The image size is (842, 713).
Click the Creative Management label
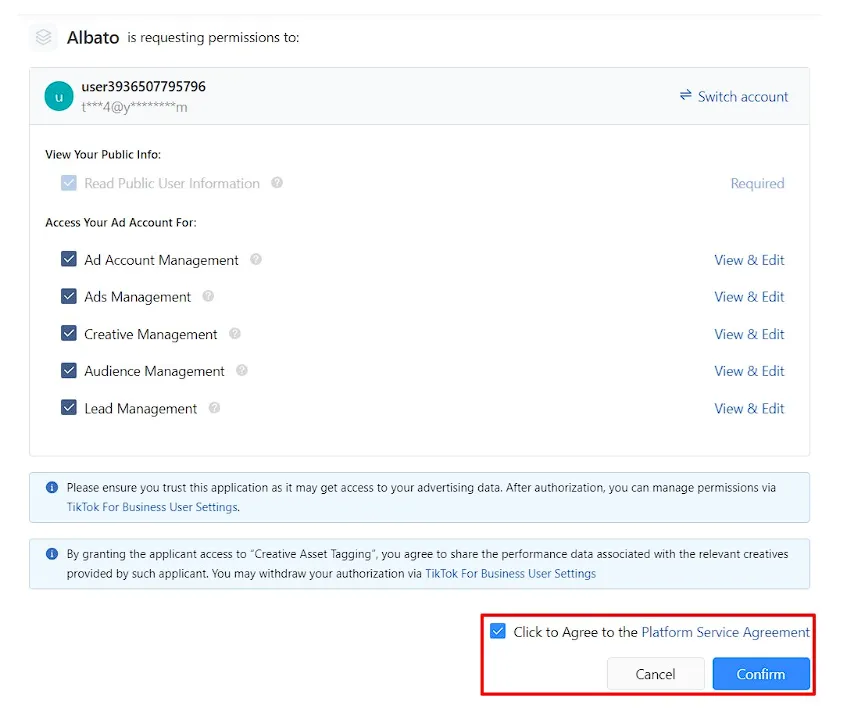151,334
